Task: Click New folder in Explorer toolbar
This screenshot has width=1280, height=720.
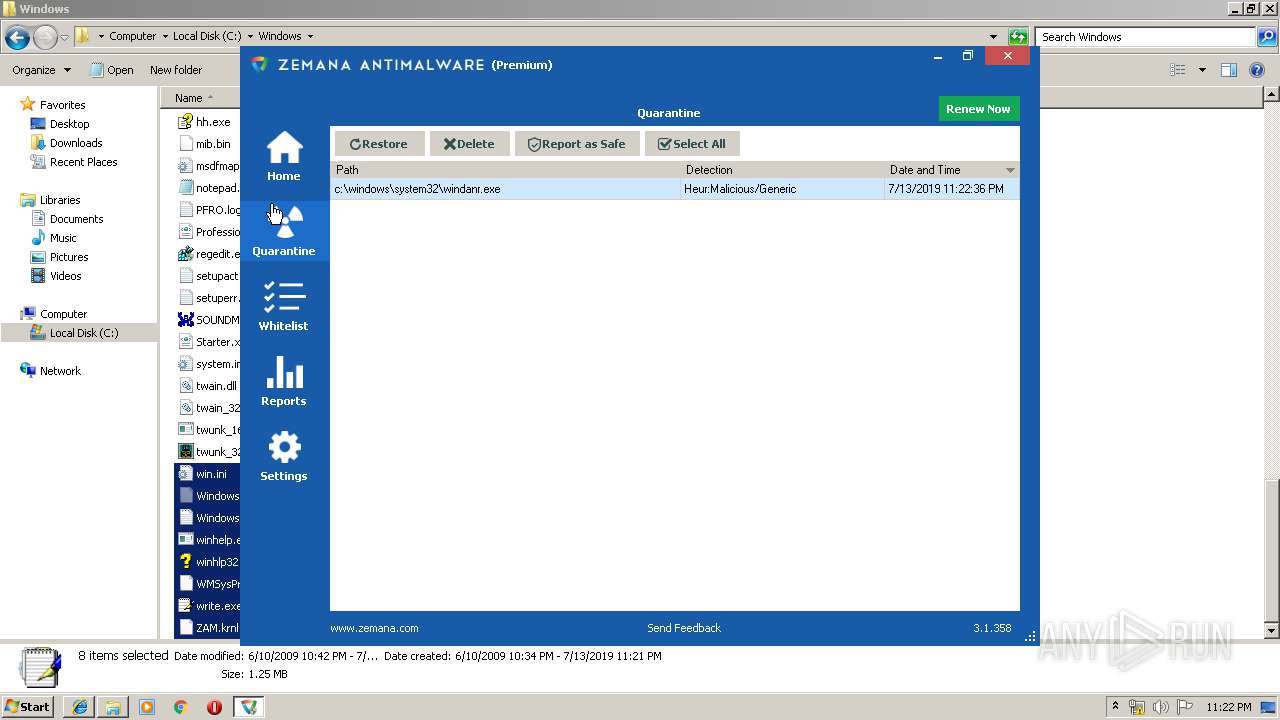Action: tap(176, 70)
